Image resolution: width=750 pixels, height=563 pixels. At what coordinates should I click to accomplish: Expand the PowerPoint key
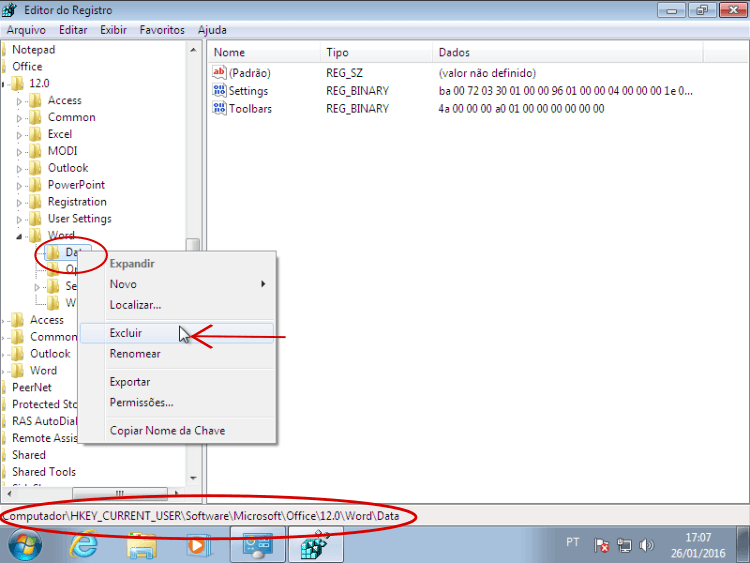click(x=19, y=186)
